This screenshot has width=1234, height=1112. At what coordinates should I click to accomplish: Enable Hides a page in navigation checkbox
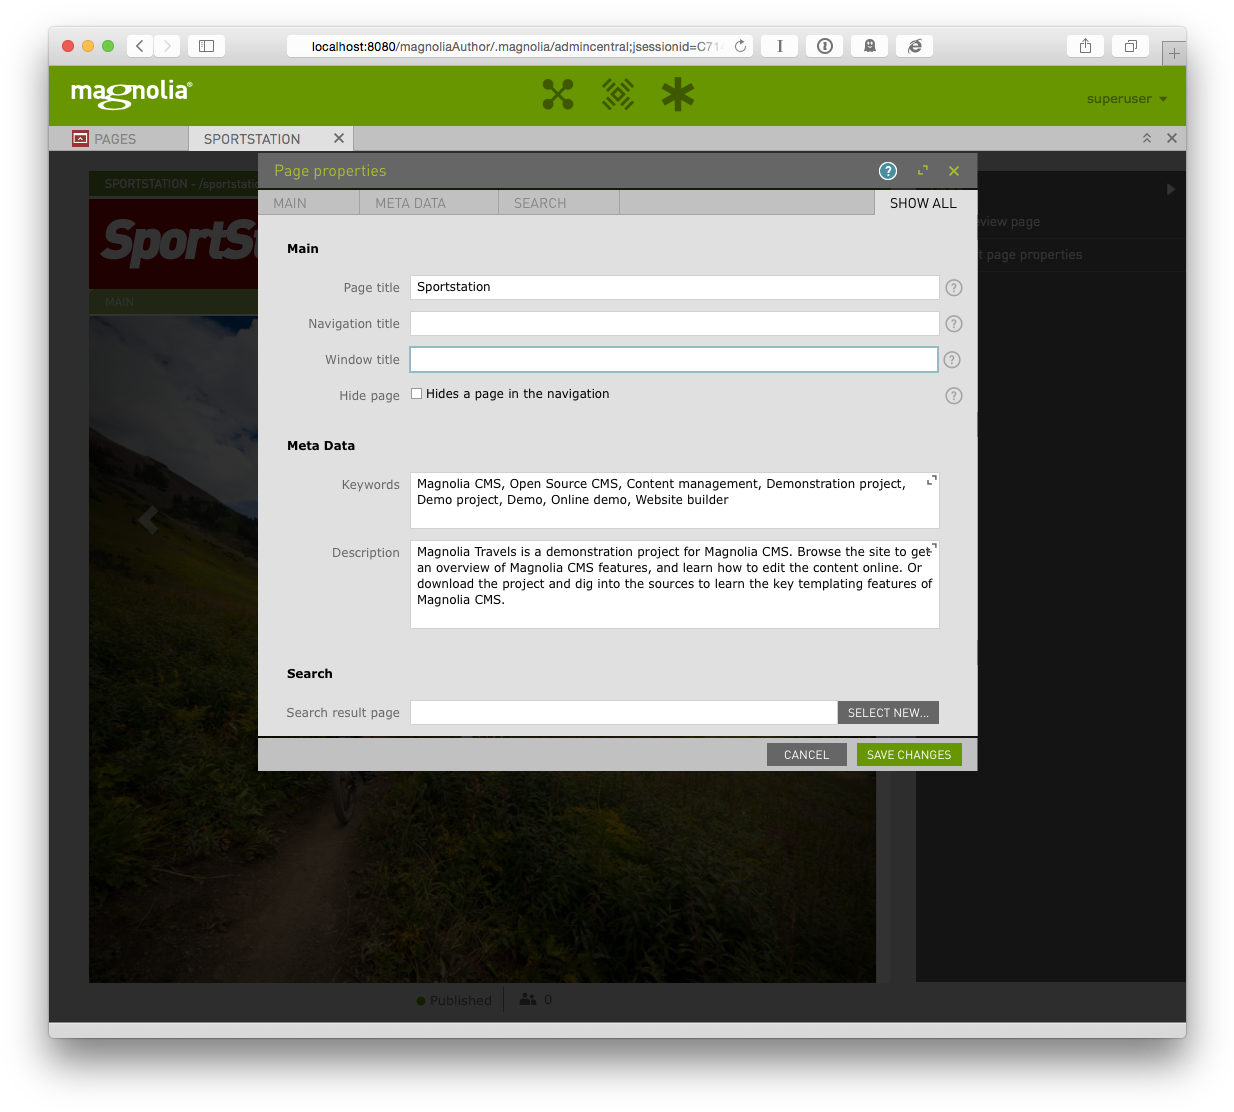click(417, 394)
